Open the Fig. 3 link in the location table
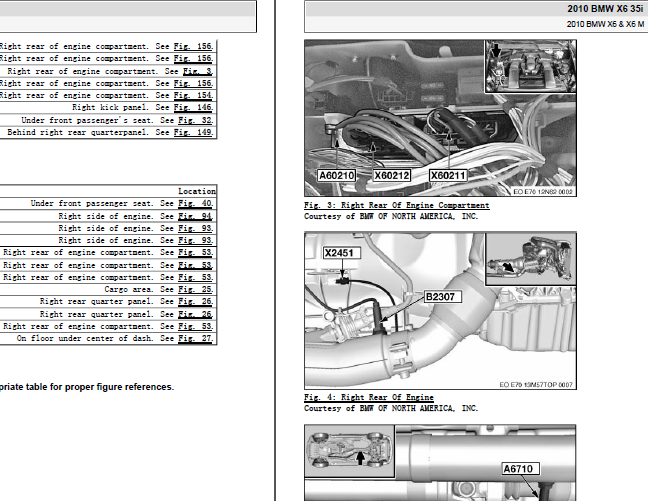Image resolution: width=648 pixels, height=501 pixels. tap(198, 71)
